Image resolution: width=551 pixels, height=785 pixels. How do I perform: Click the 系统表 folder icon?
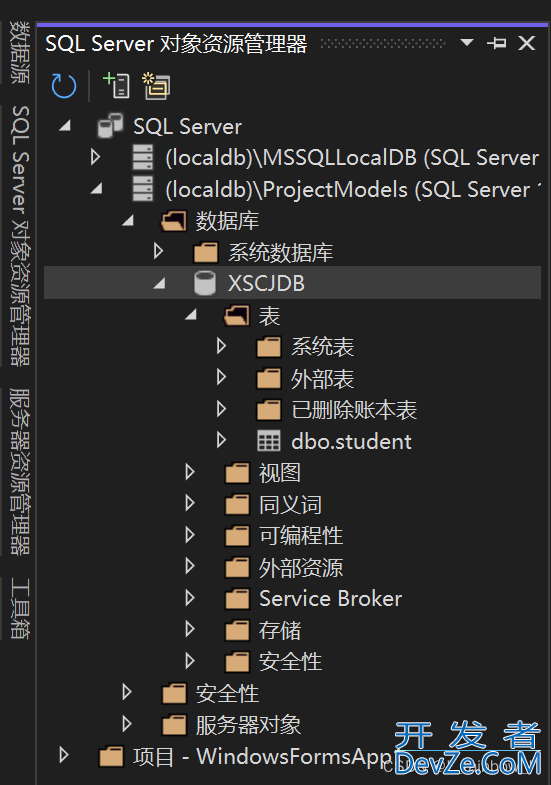pyautogui.click(x=269, y=347)
